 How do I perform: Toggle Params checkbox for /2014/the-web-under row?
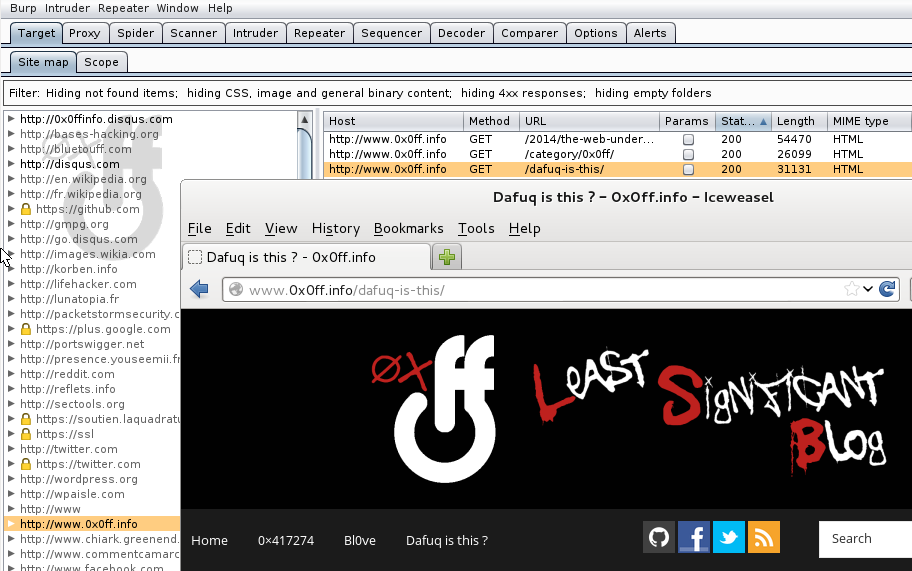(x=688, y=140)
